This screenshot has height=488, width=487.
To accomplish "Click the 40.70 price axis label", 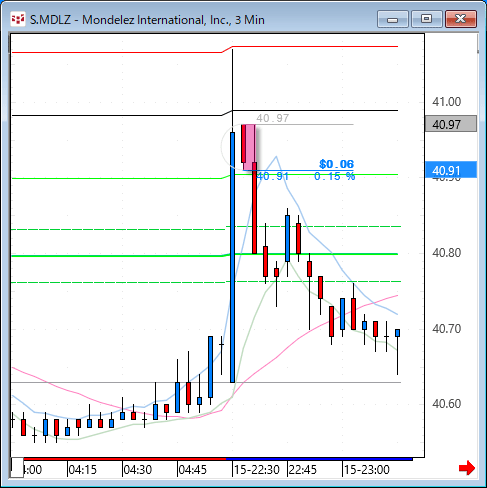I will (446, 329).
